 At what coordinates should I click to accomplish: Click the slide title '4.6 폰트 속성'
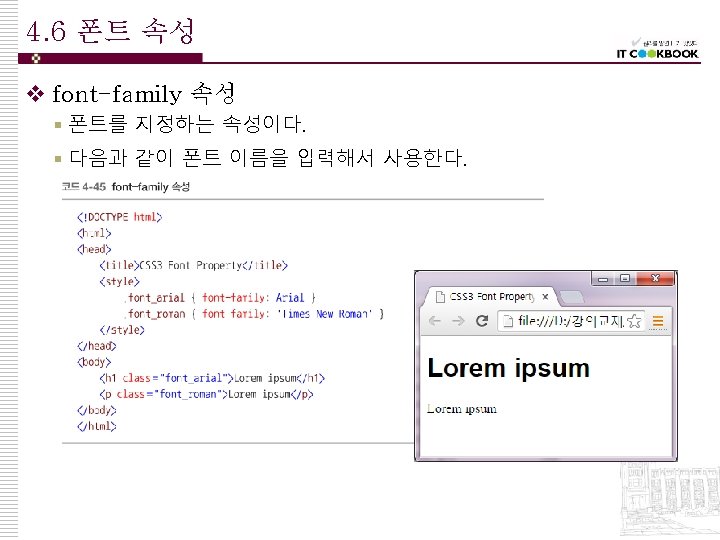click(x=110, y=31)
